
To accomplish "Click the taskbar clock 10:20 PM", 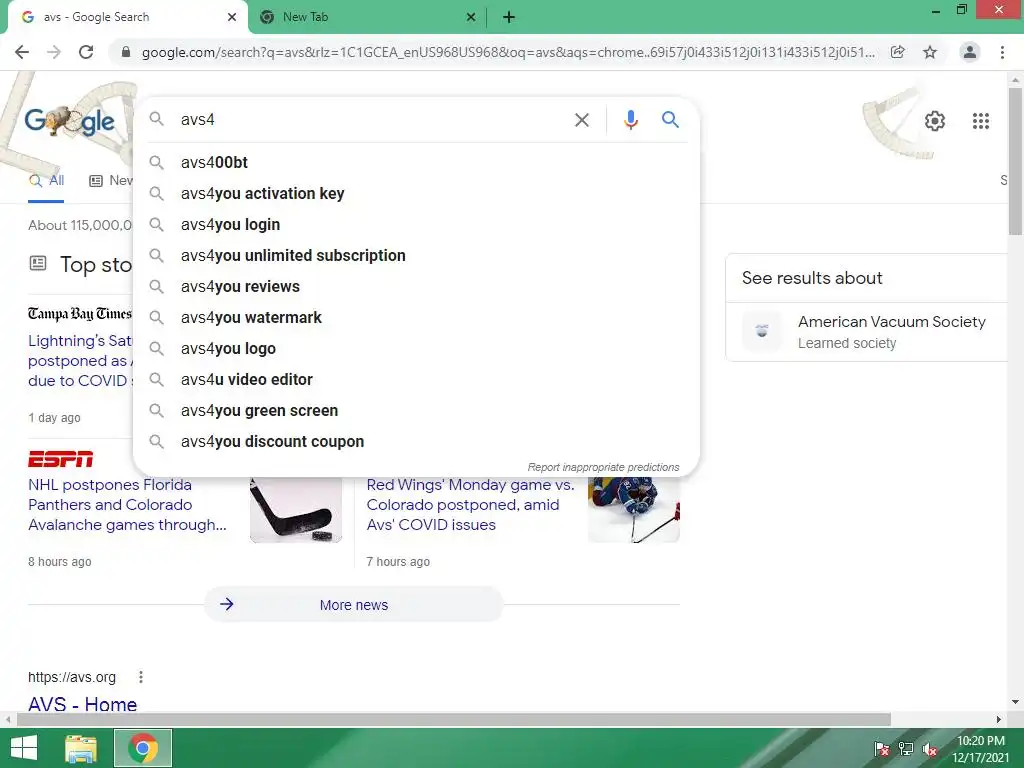I will (x=981, y=741).
